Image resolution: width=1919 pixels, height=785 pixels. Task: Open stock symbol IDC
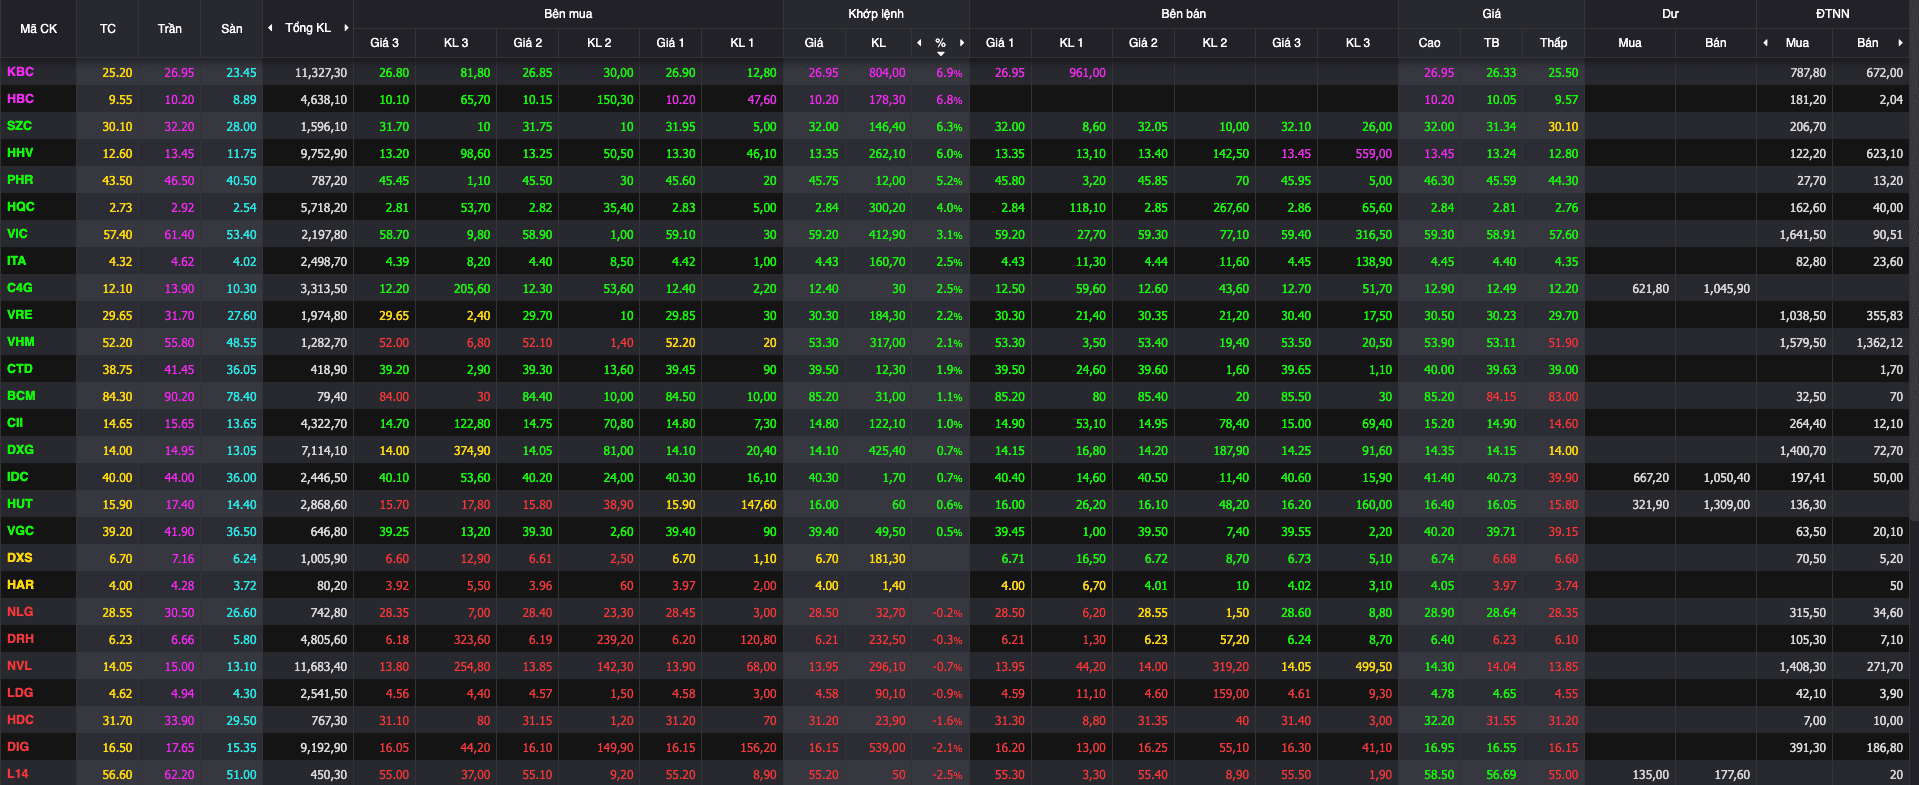18,477
